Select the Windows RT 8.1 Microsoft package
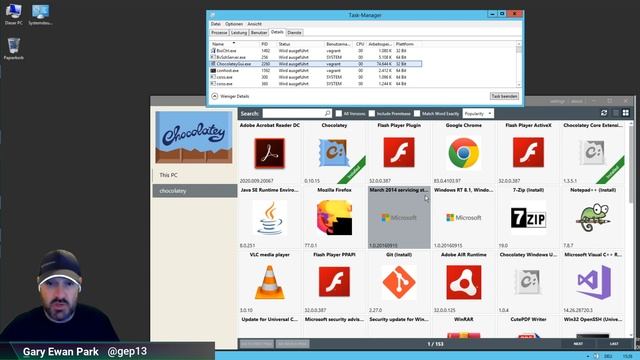Viewport: 640px width, 360px height. pyautogui.click(x=464, y=218)
